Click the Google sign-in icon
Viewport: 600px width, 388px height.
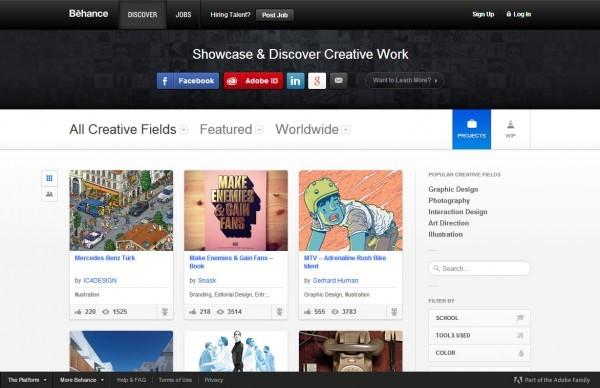tap(317, 81)
